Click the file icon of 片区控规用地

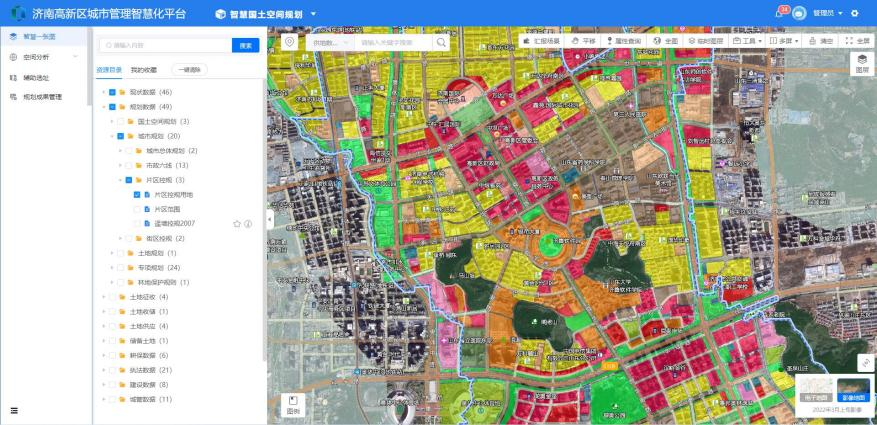click(148, 195)
